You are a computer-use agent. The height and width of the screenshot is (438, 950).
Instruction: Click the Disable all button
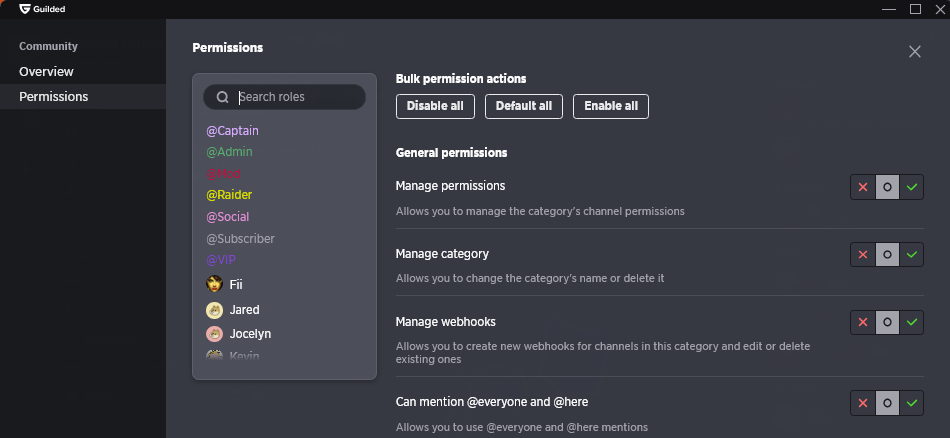click(x=435, y=106)
